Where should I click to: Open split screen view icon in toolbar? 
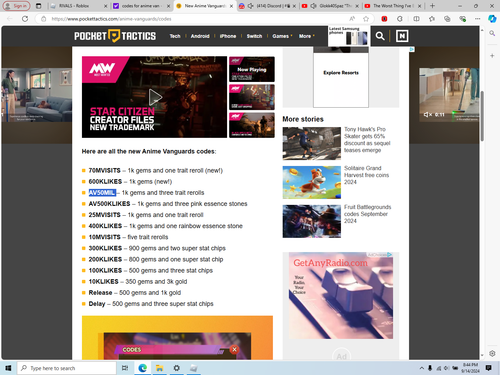[416, 19]
